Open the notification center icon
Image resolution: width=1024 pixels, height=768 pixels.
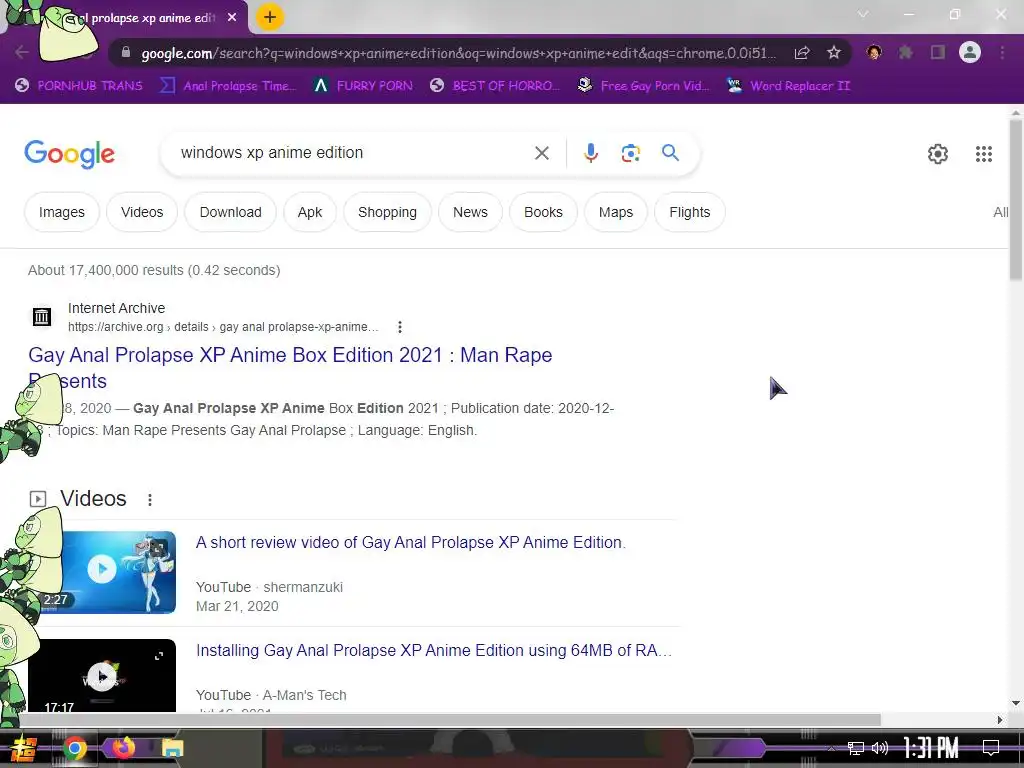coord(991,748)
